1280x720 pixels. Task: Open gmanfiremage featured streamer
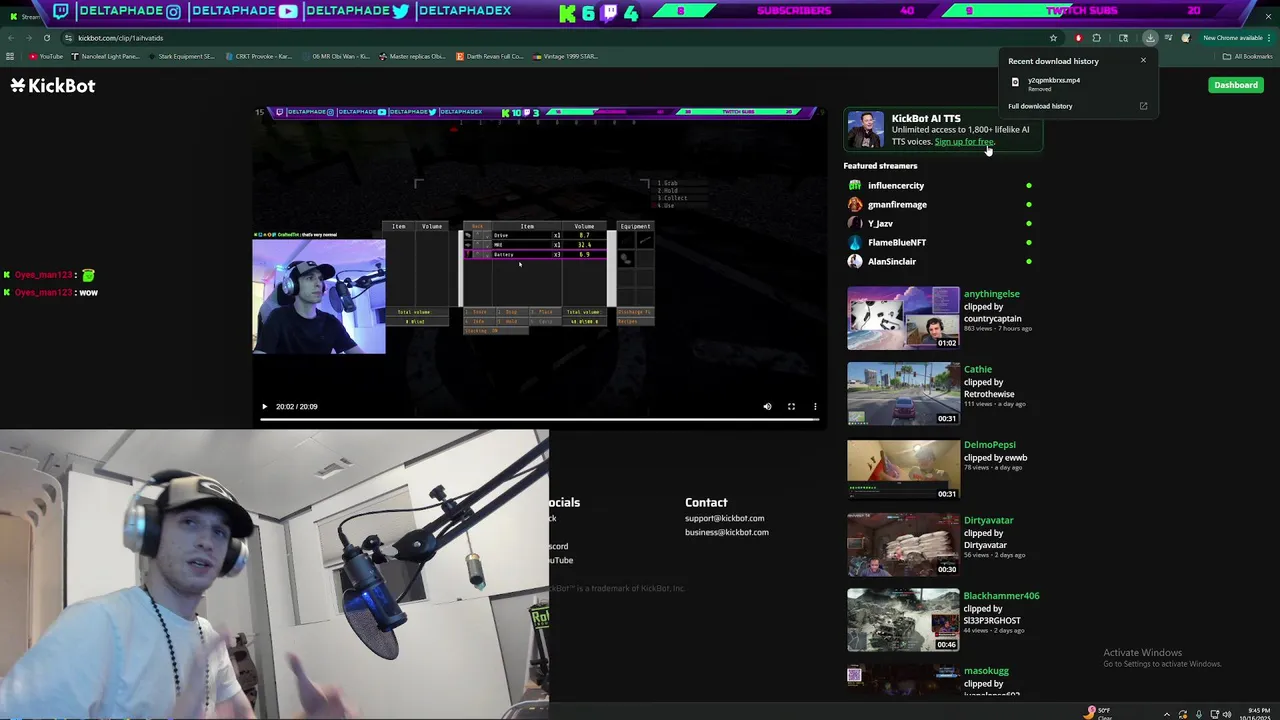tap(897, 204)
